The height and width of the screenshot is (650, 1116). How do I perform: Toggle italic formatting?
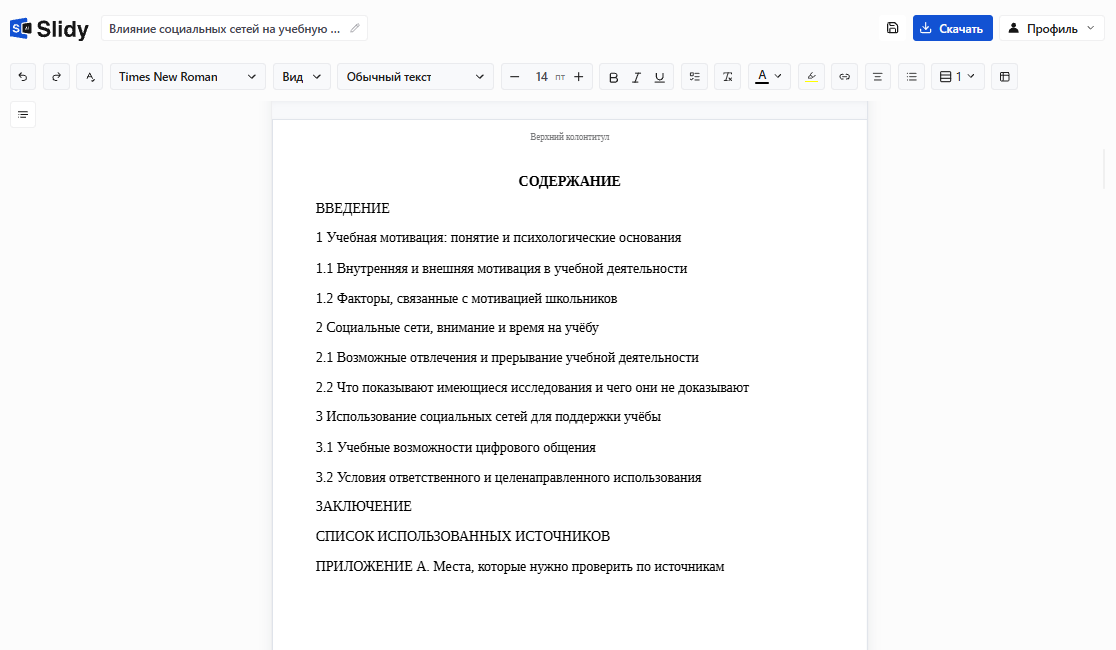(636, 77)
